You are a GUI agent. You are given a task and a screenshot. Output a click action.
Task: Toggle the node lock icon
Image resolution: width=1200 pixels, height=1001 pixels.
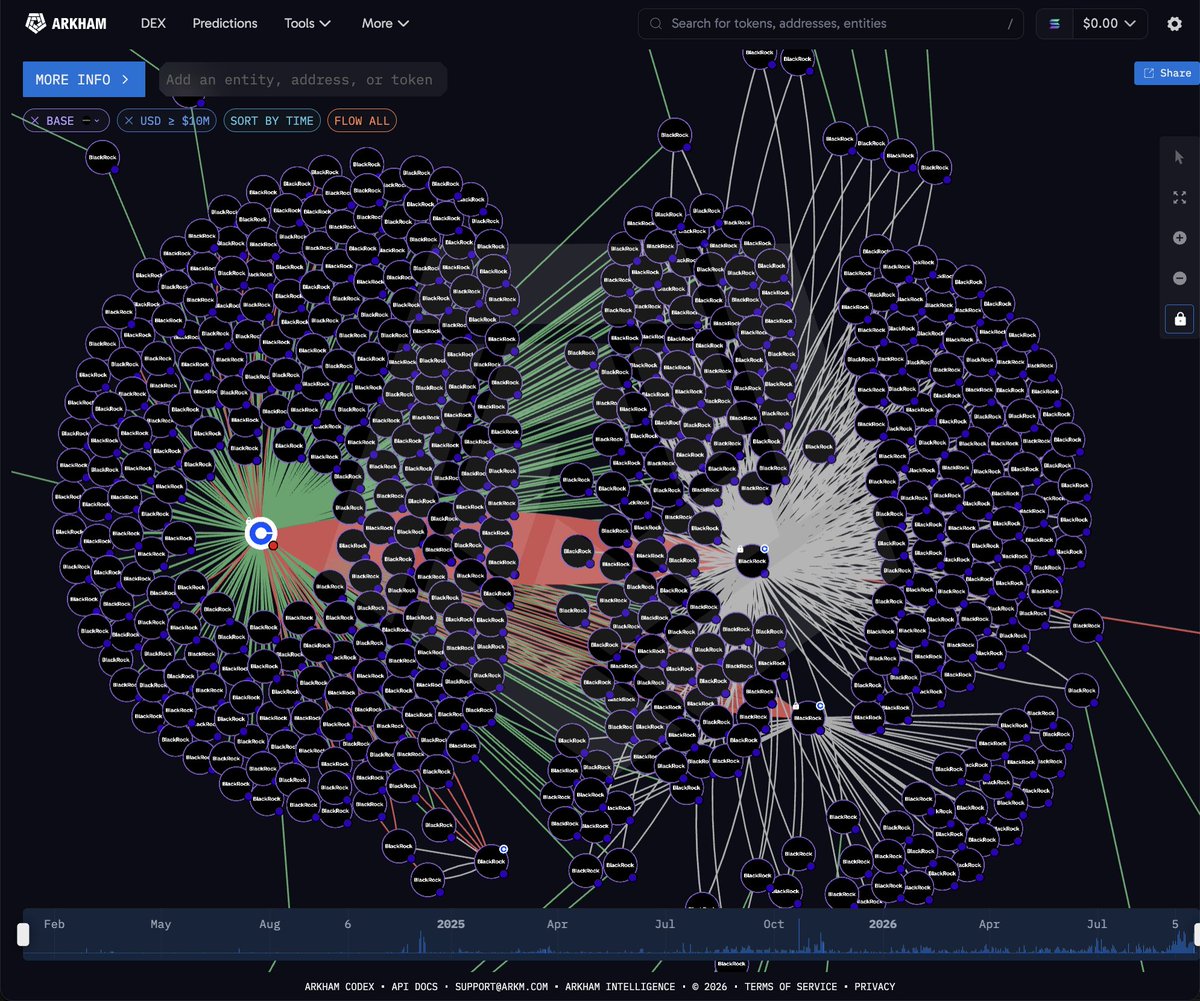[1180, 319]
